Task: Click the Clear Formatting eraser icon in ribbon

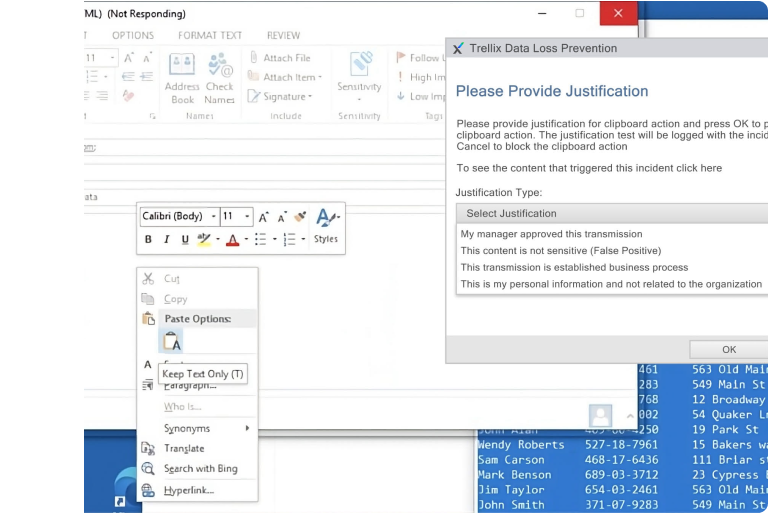Action: coord(128,96)
